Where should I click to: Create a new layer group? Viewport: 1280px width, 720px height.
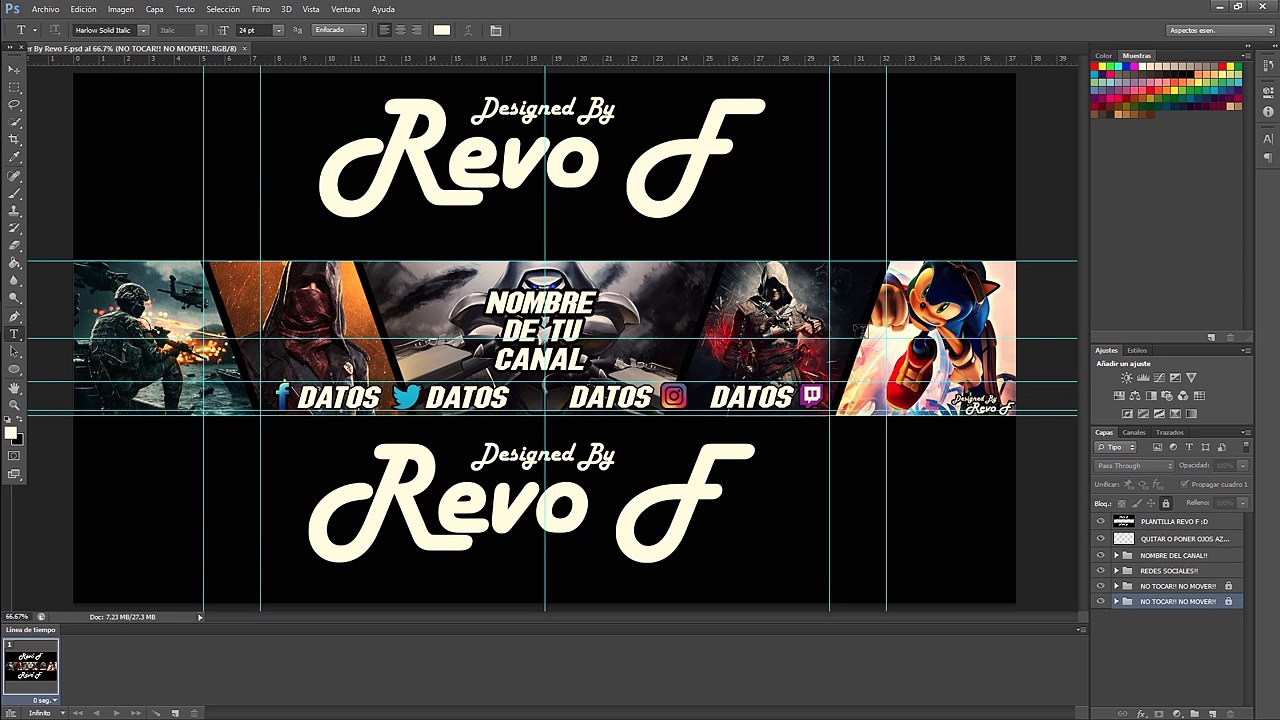1194,713
